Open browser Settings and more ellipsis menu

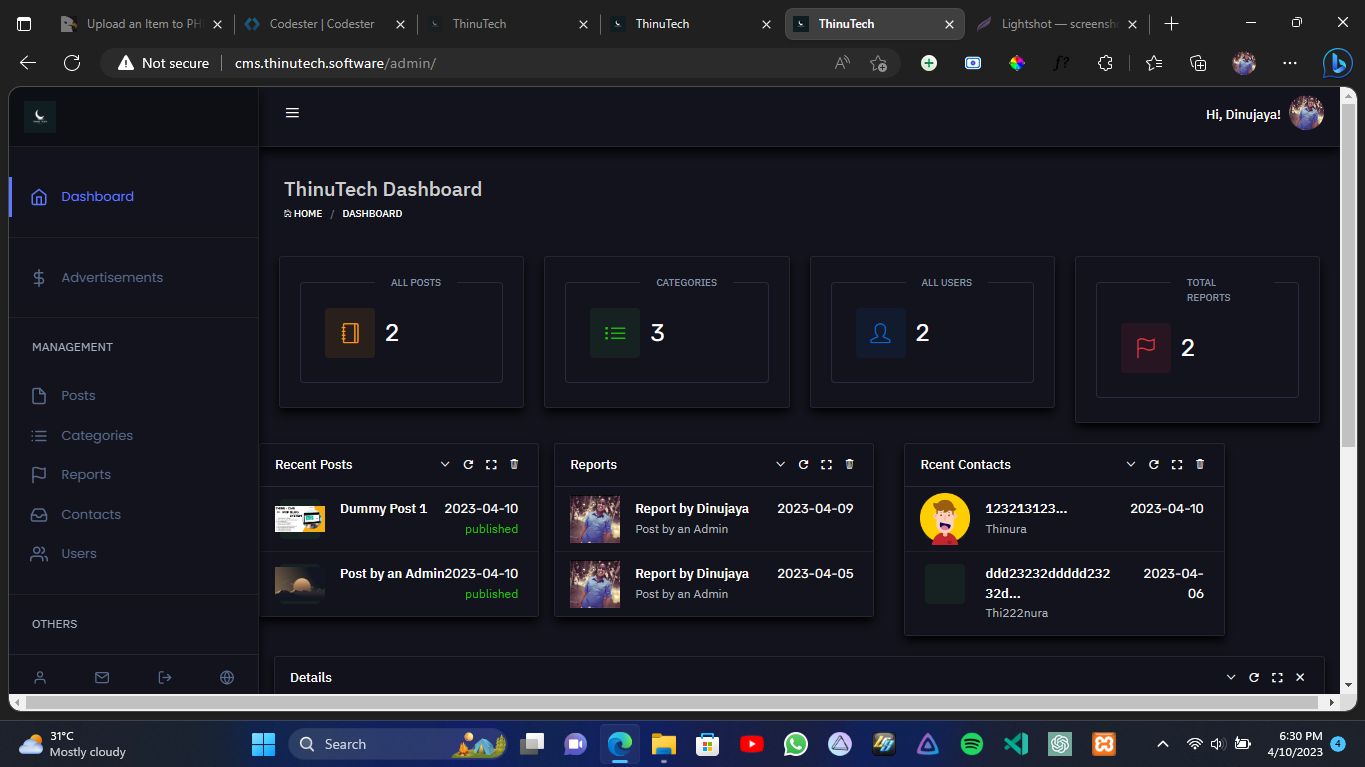[1290, 63]
